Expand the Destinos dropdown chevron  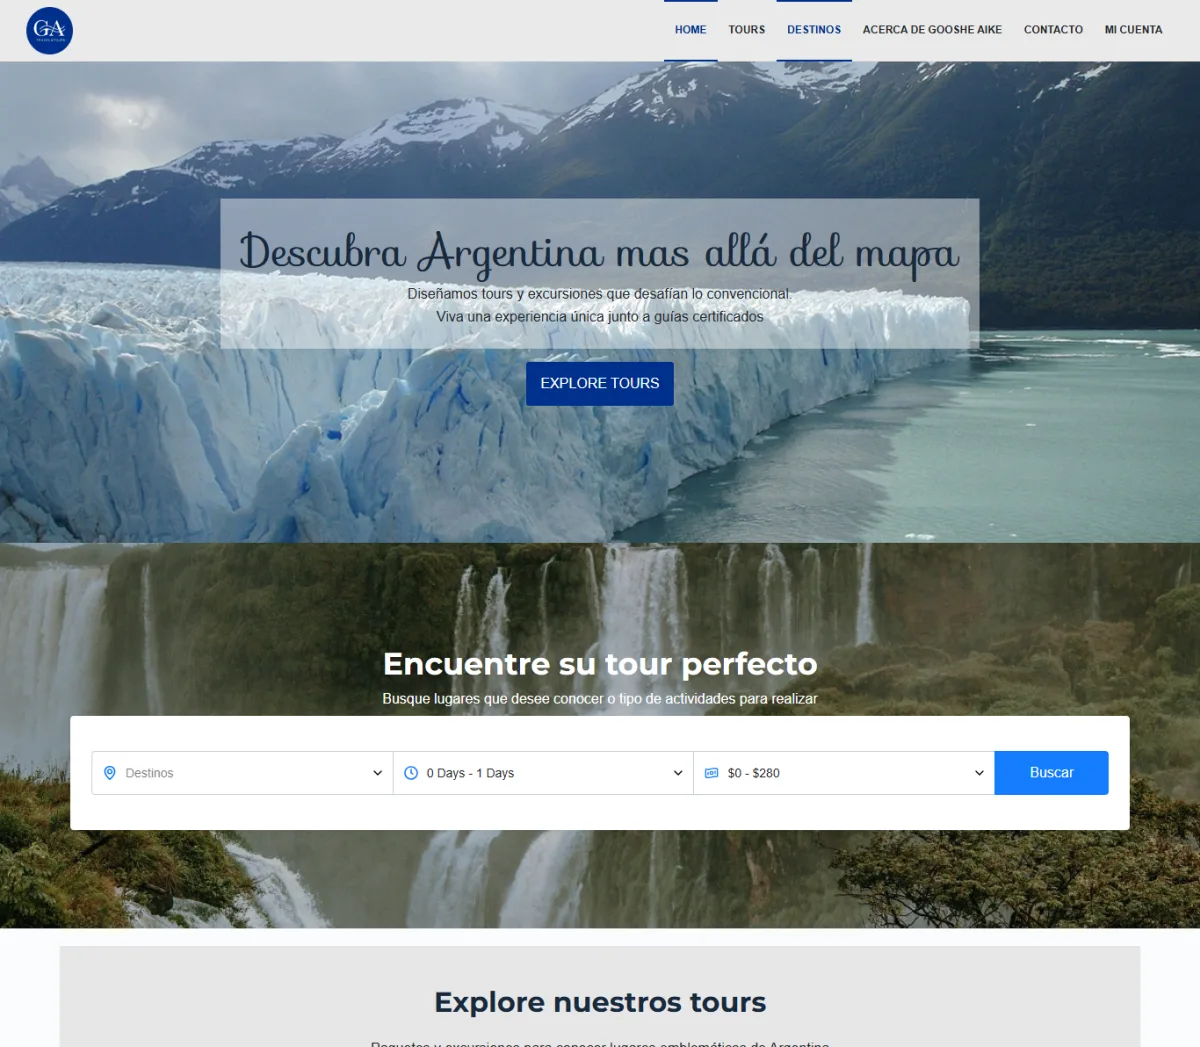377,773
